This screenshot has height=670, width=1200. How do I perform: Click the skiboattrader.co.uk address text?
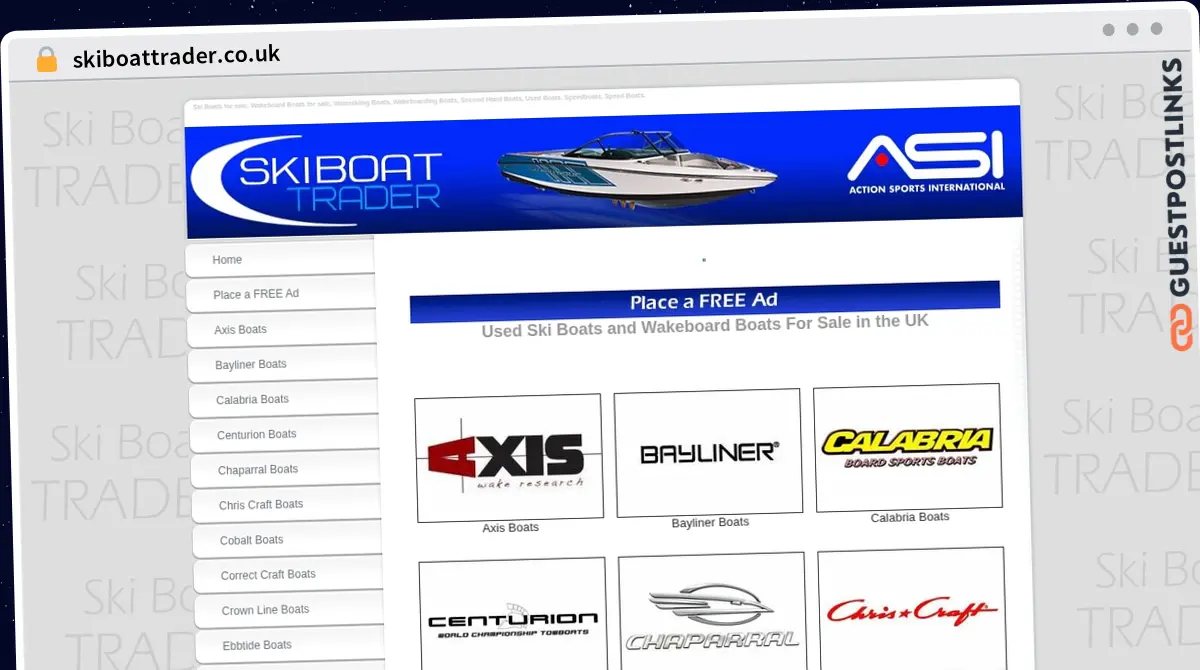tap(176, 56)
